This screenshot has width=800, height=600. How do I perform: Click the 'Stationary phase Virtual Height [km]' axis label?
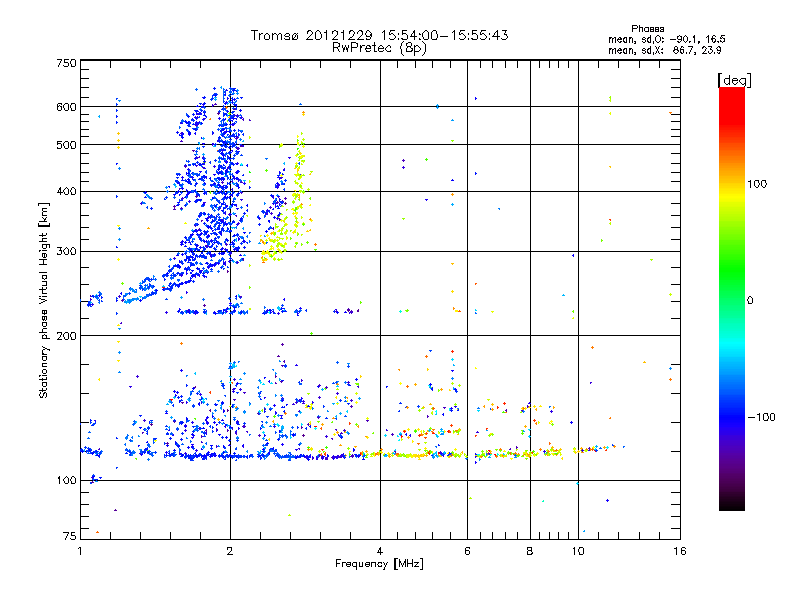(x=44, y=300)
